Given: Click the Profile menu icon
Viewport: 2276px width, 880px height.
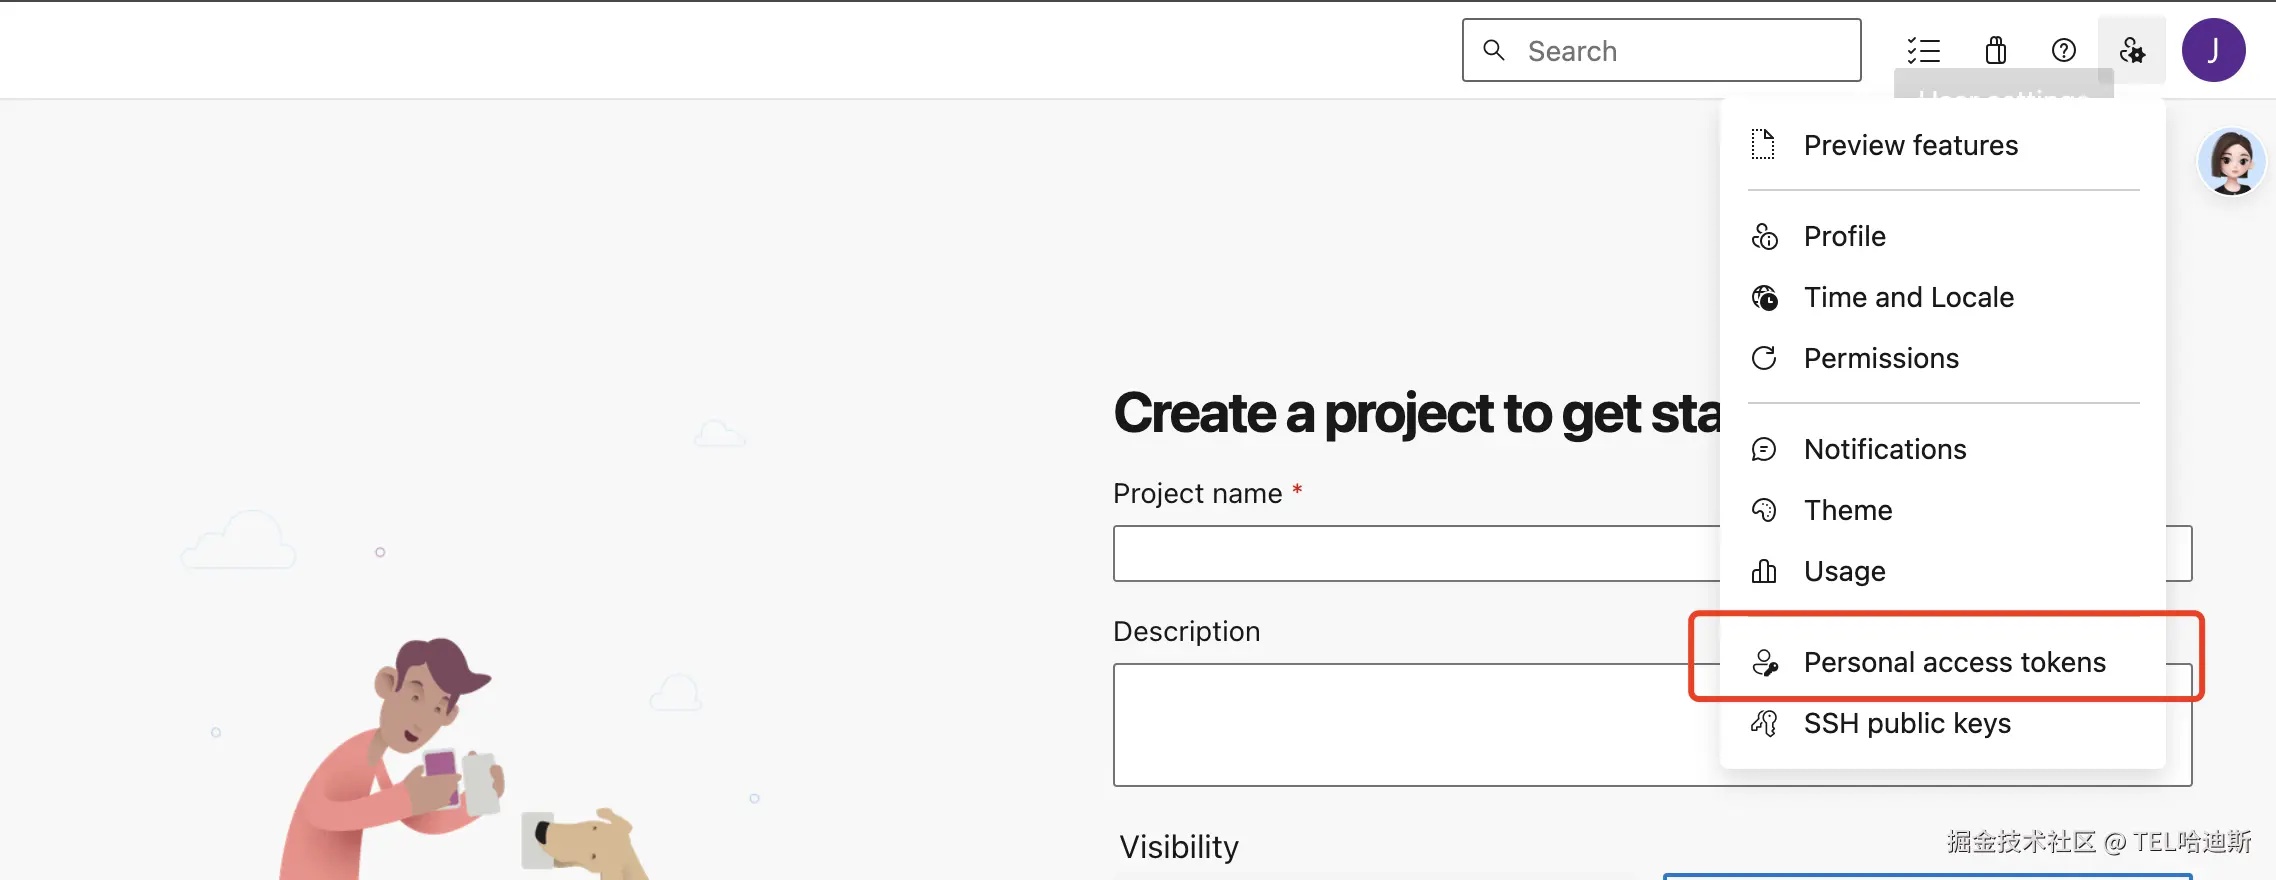Looking at the screenshot, I should (x=1764, y=237).
